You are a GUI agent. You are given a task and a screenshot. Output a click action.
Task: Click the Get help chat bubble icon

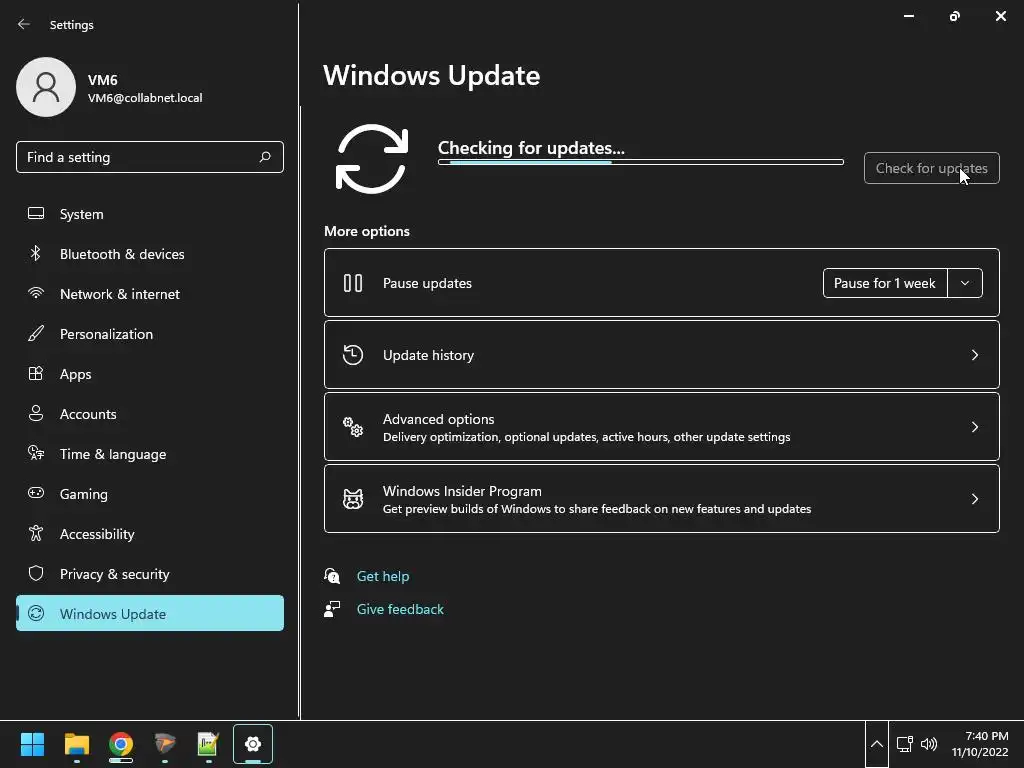(x=332, y=576)
